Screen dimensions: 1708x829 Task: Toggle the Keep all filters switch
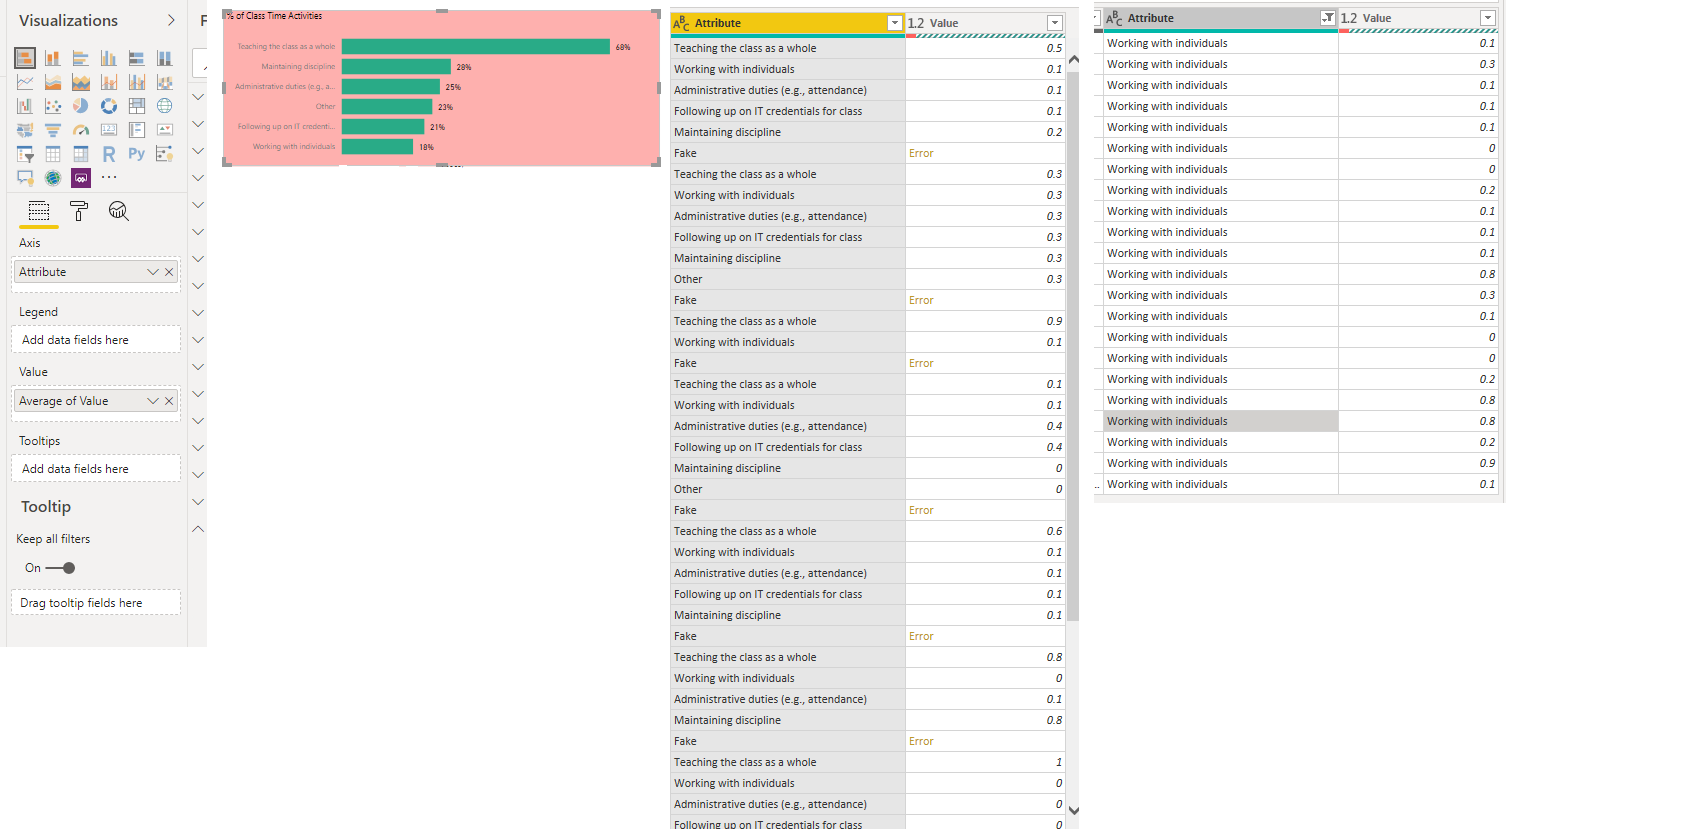point(60,568)
